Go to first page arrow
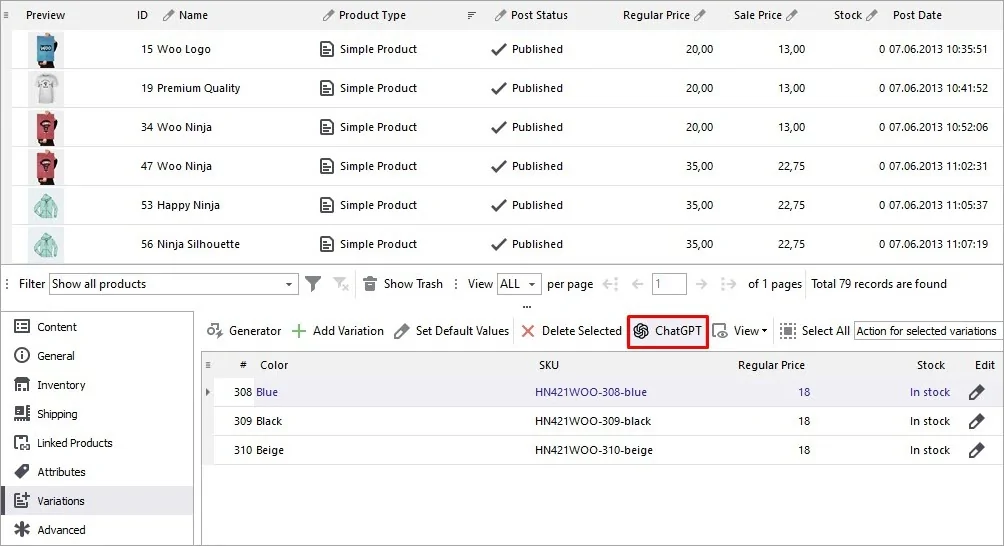 (x=610, y=284)
